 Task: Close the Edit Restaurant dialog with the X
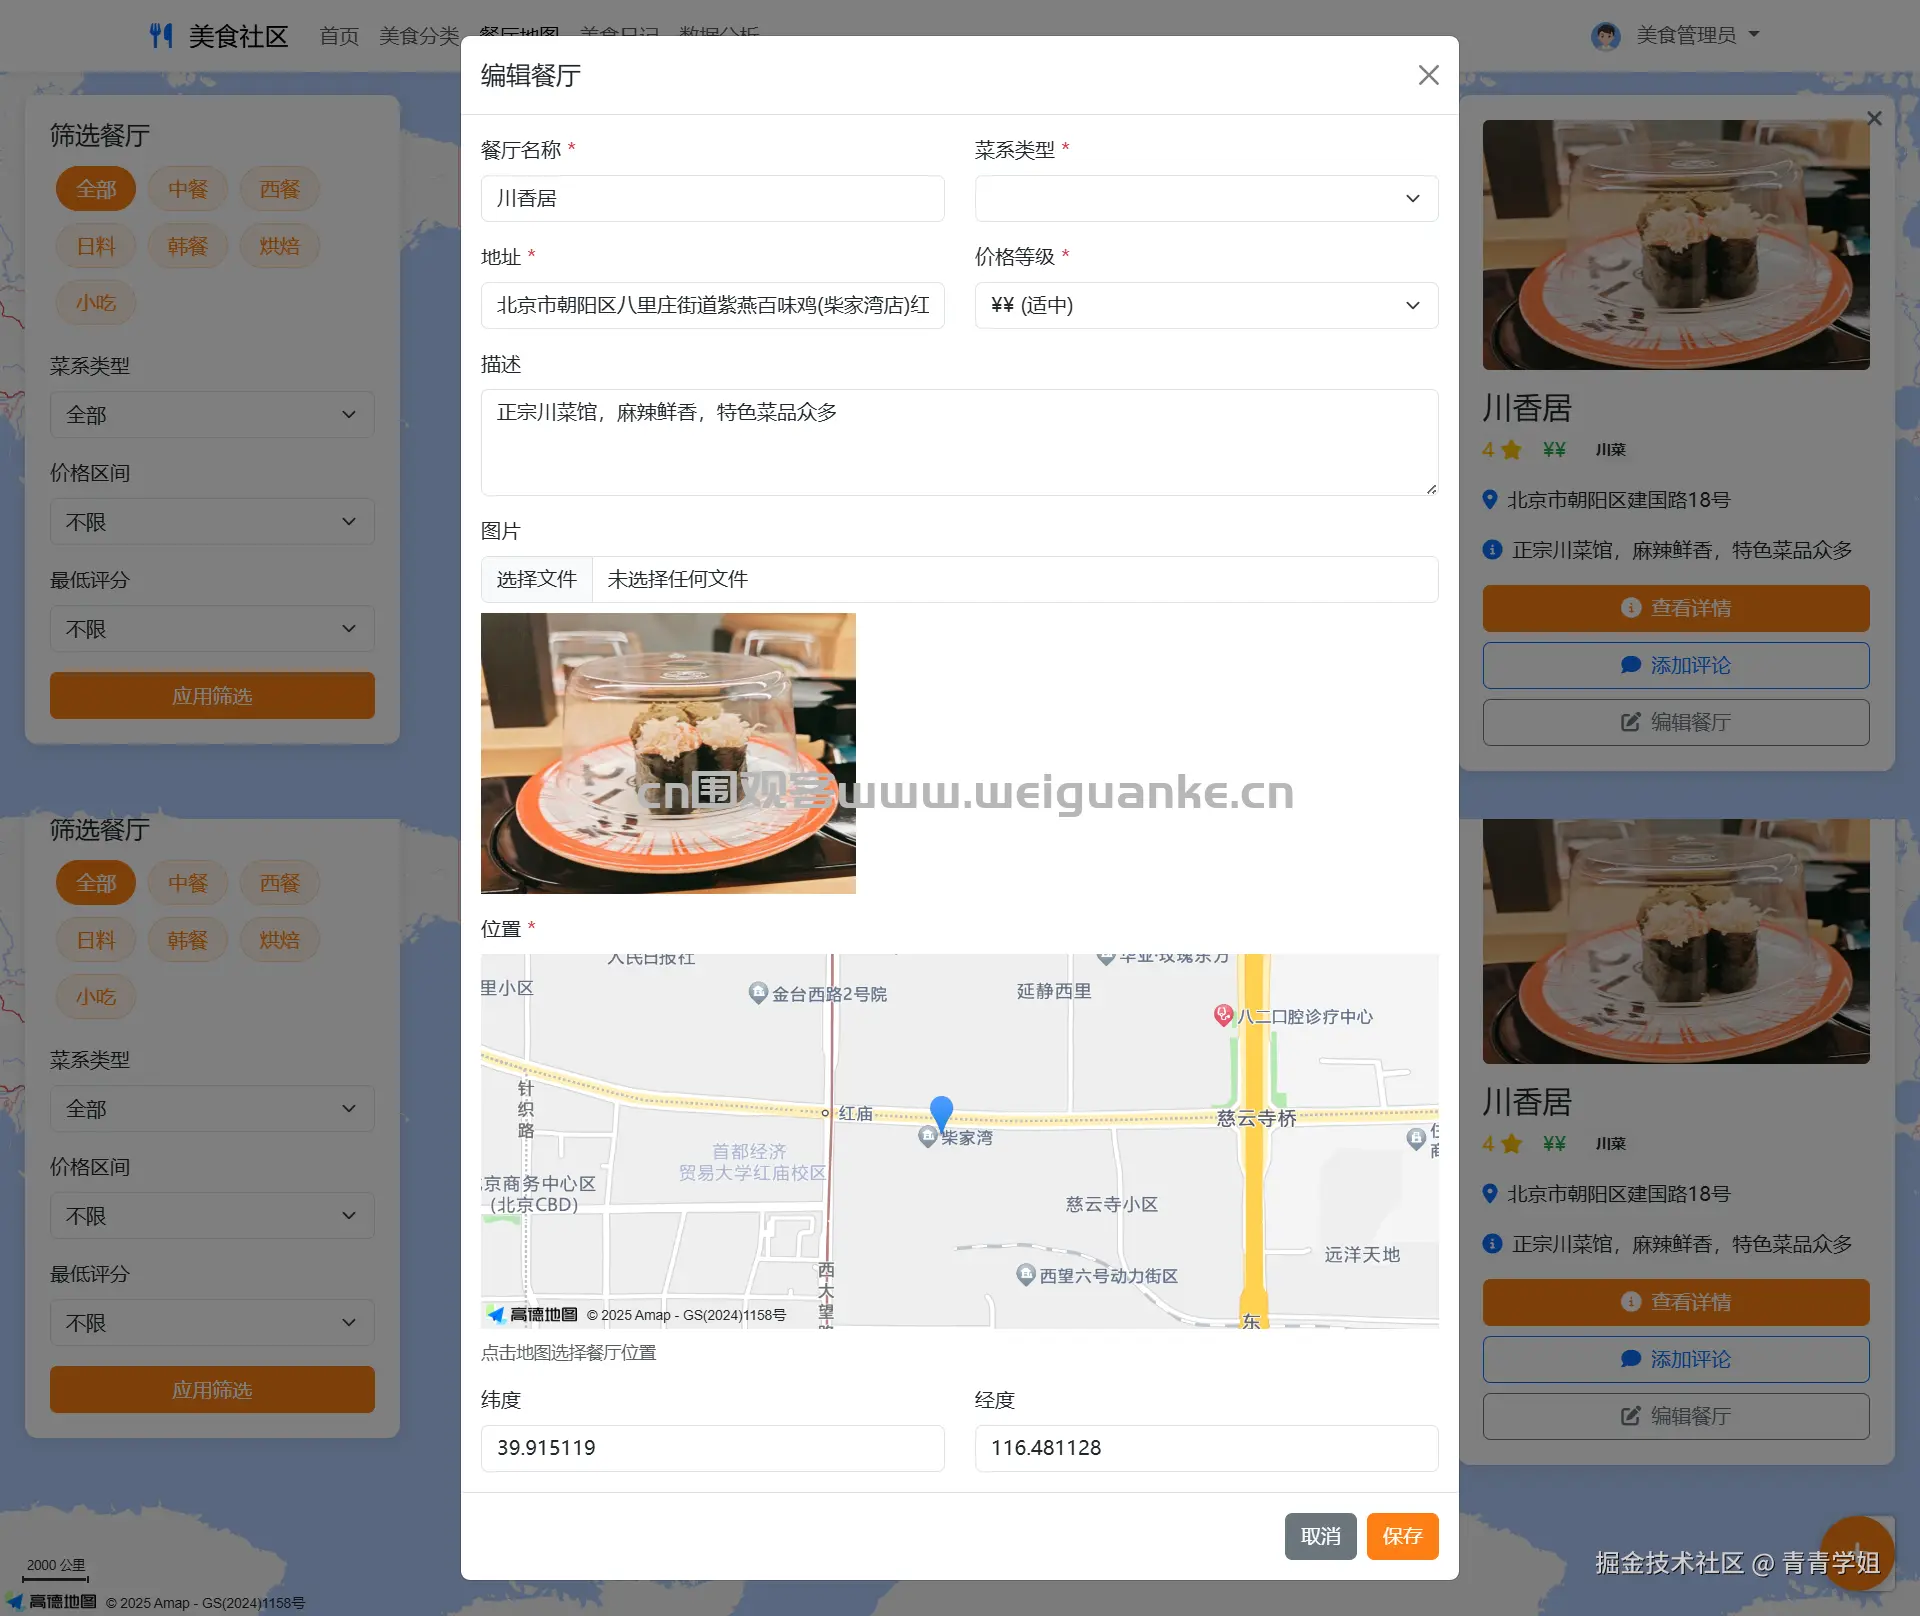pos(1428,75)
